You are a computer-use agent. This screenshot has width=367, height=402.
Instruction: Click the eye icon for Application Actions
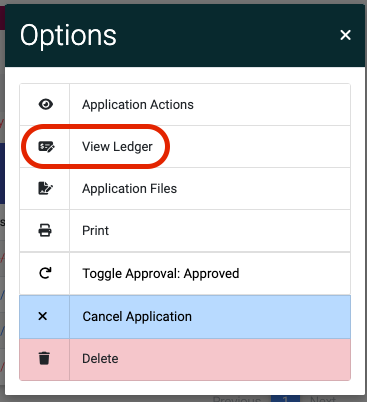click(x=46, y=104)
